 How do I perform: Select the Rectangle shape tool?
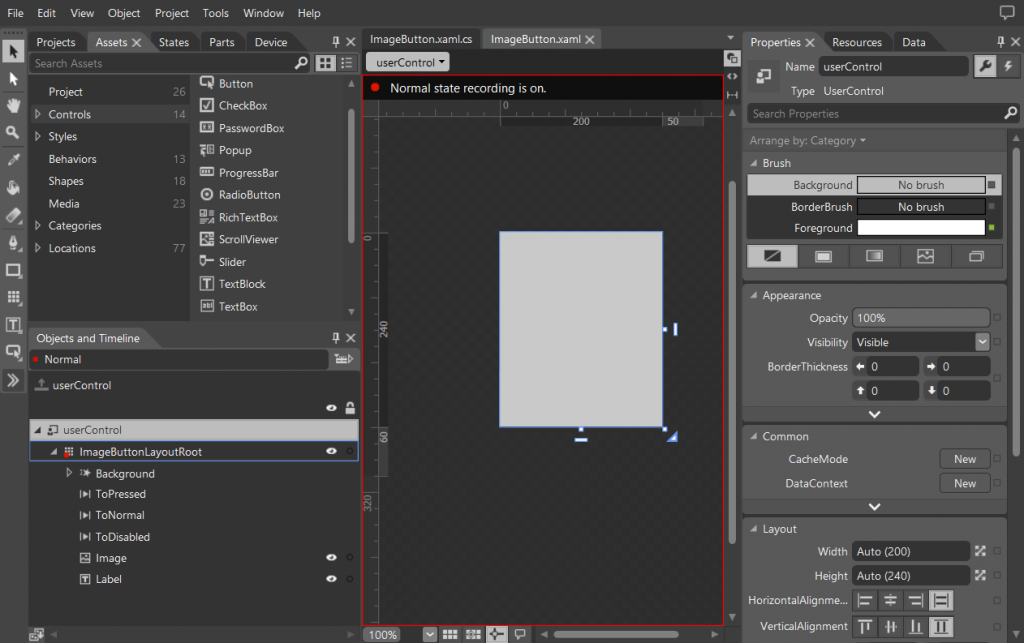(x=13, y=270)
